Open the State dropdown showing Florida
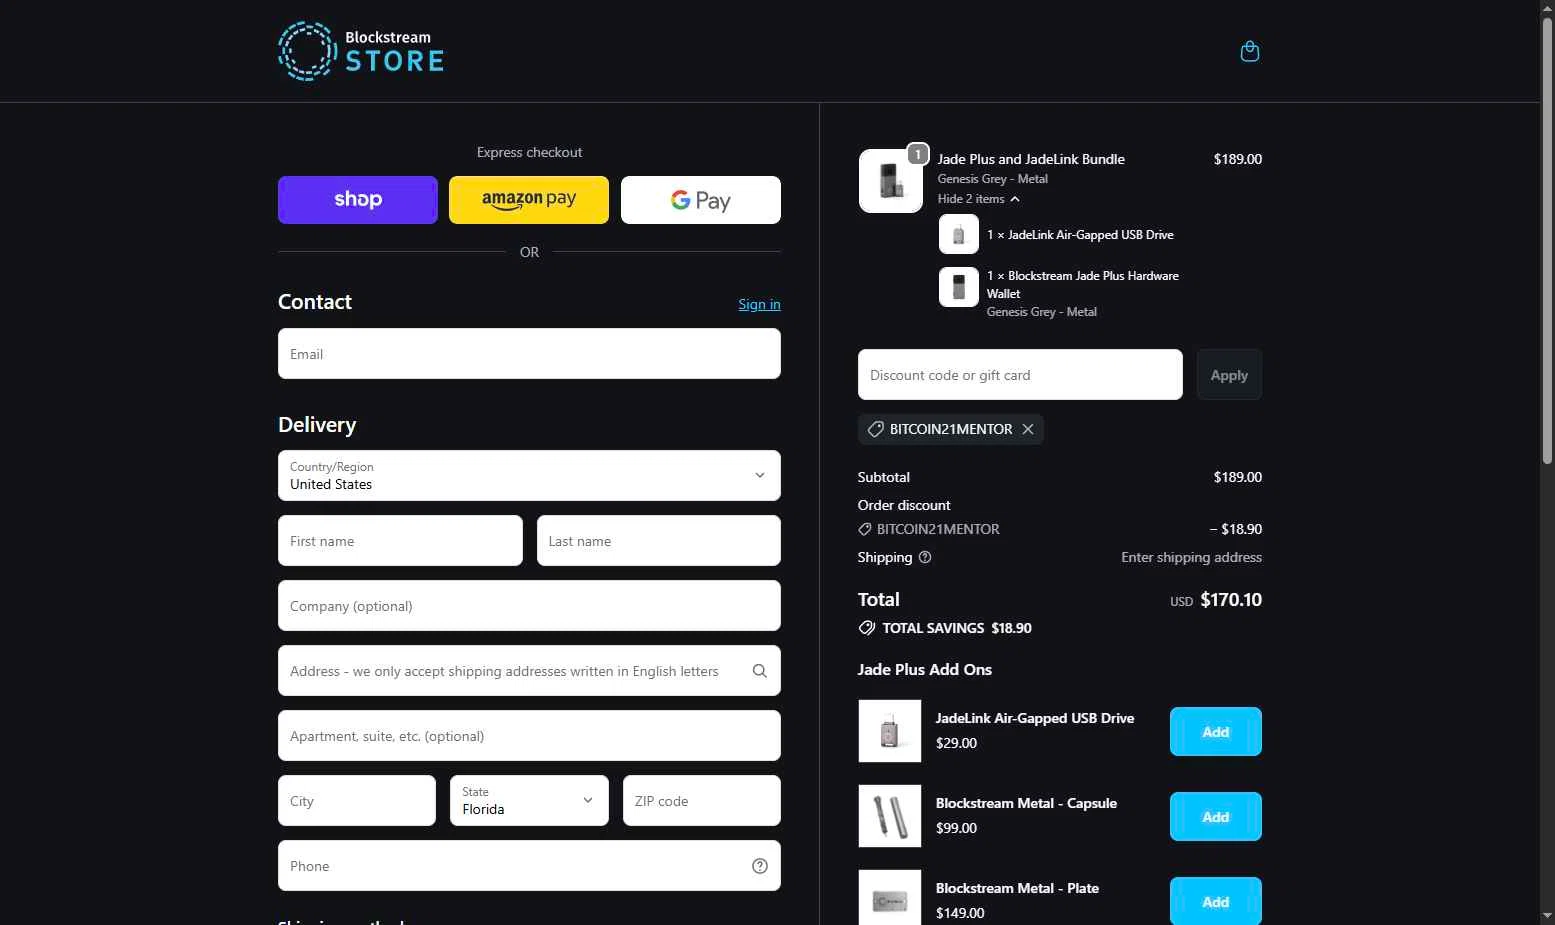 (x=529, y=801)
